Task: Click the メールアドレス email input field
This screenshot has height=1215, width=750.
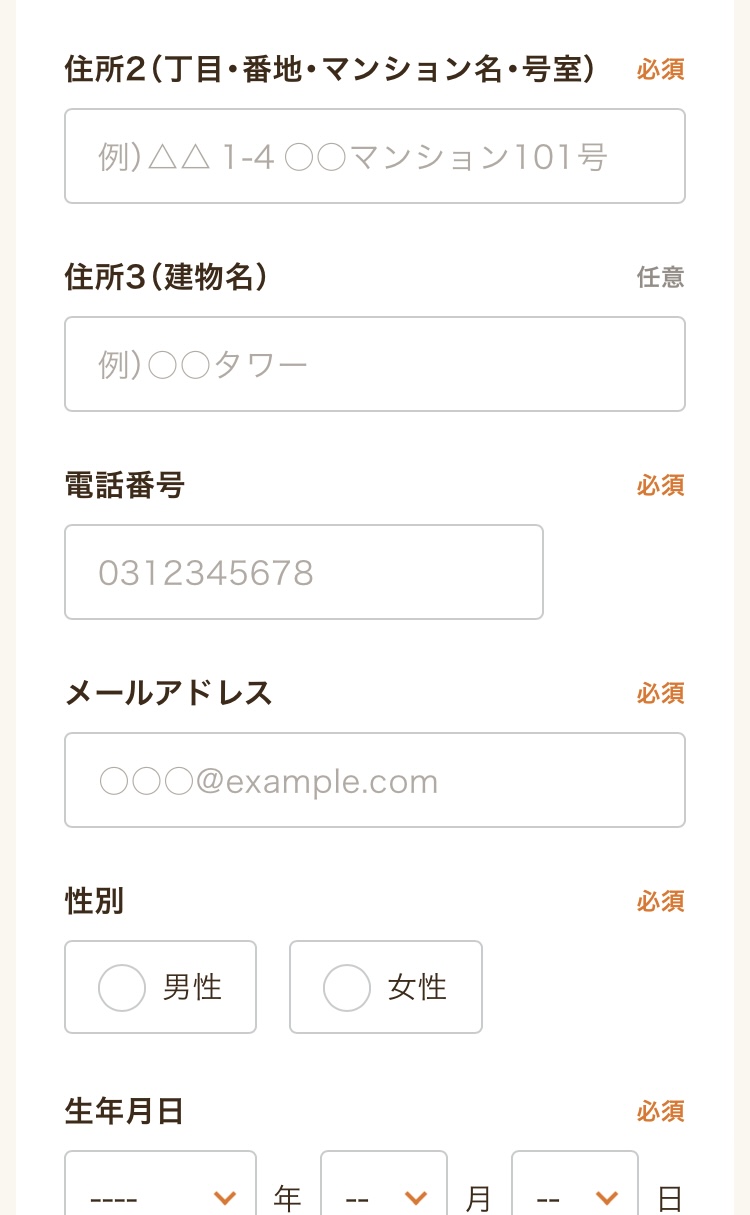Action: 375,780
